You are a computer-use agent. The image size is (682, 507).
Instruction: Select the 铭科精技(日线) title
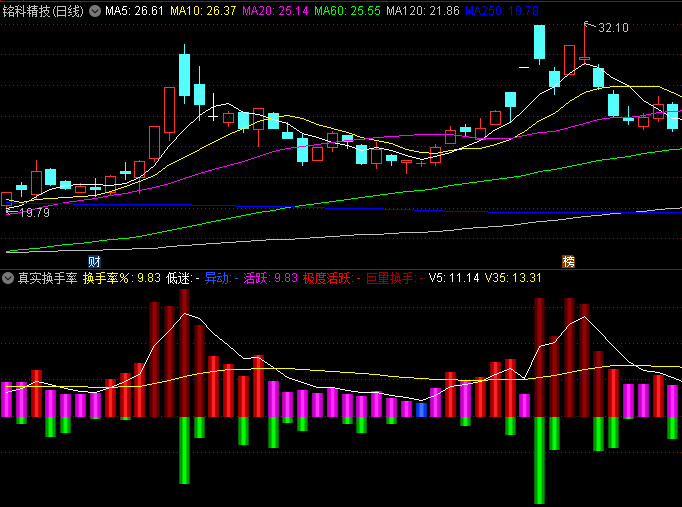43,11
